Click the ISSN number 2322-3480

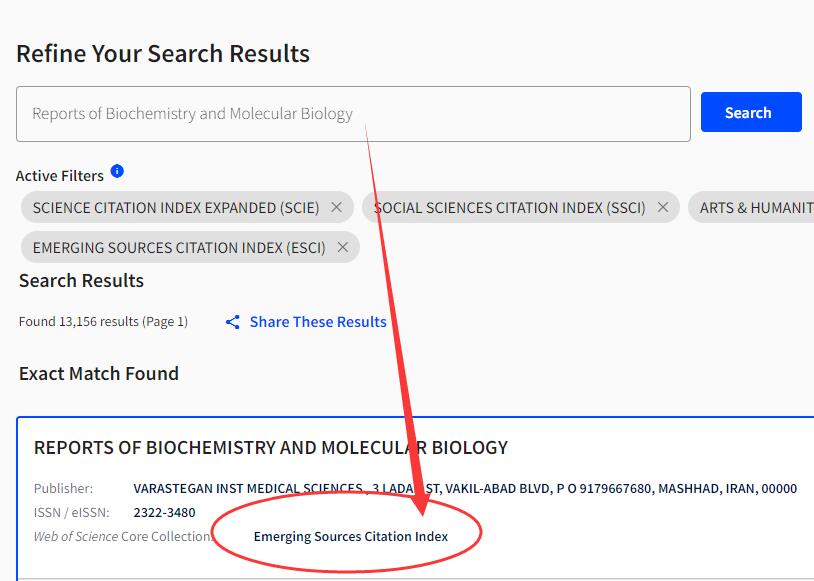164,512
